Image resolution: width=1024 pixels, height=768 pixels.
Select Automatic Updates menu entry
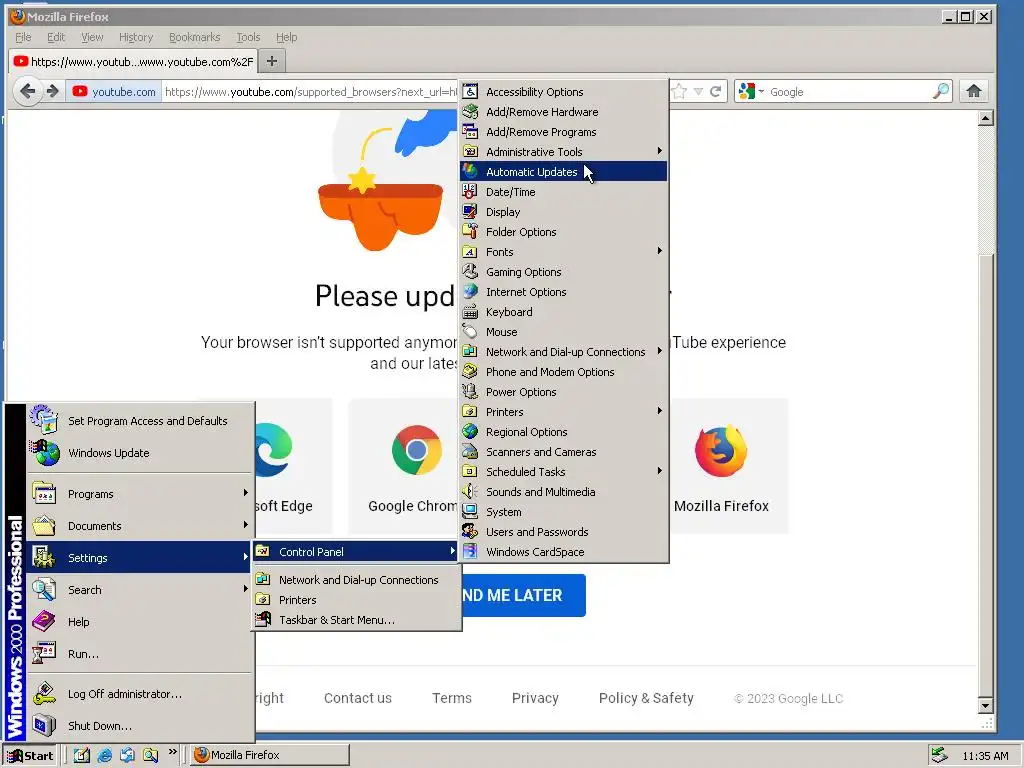(564, 172)
